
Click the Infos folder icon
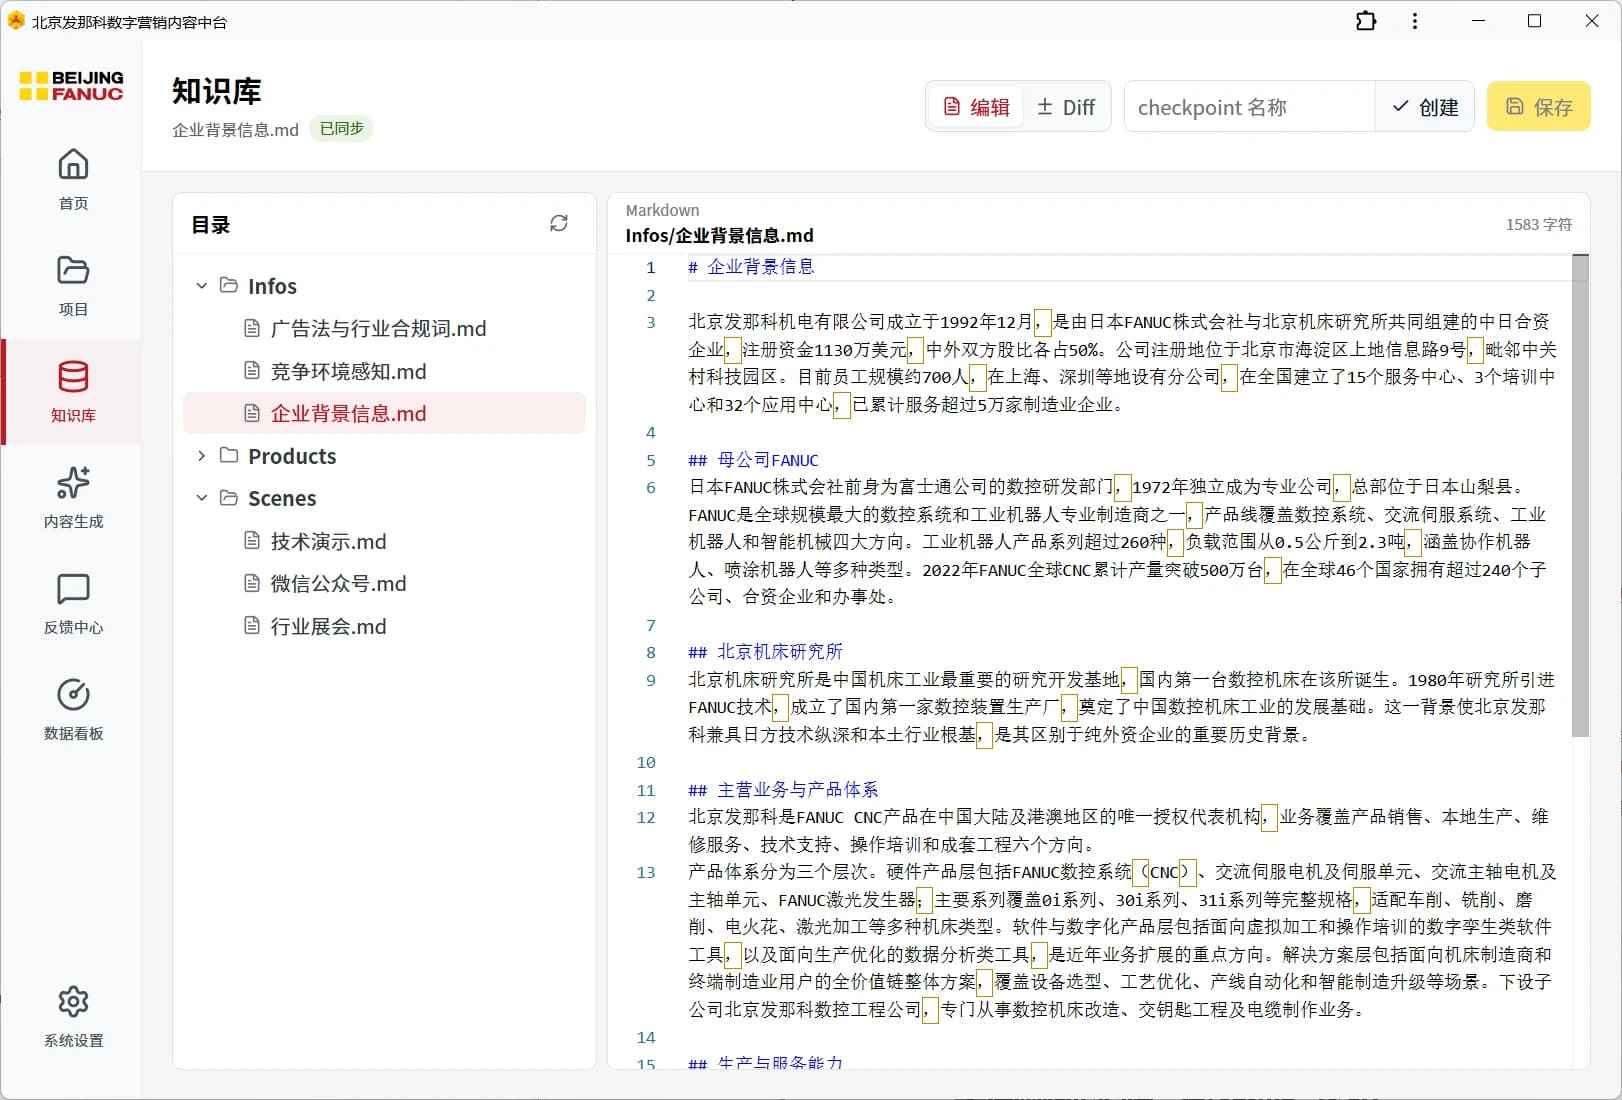(229, 285)
